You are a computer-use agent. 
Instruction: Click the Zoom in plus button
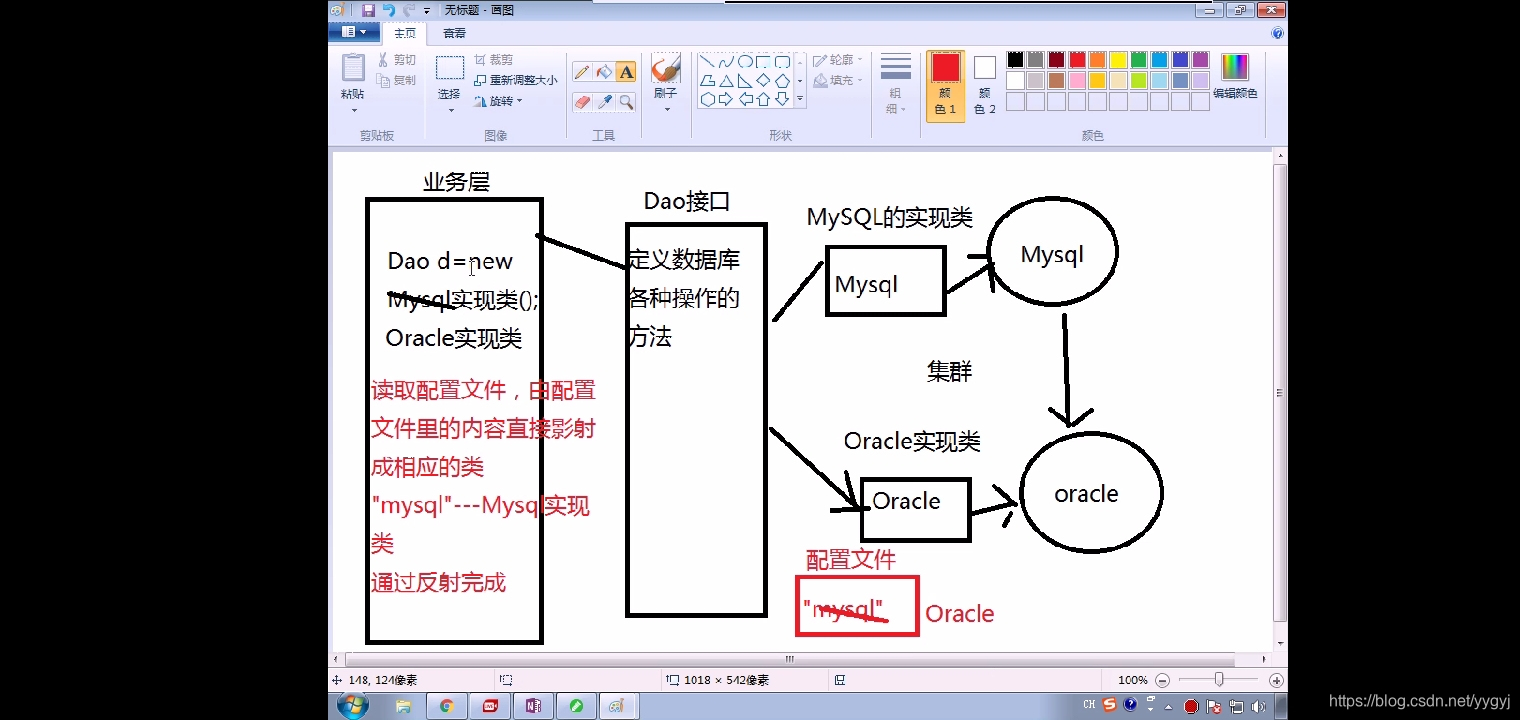click(x=1276, y=680)
